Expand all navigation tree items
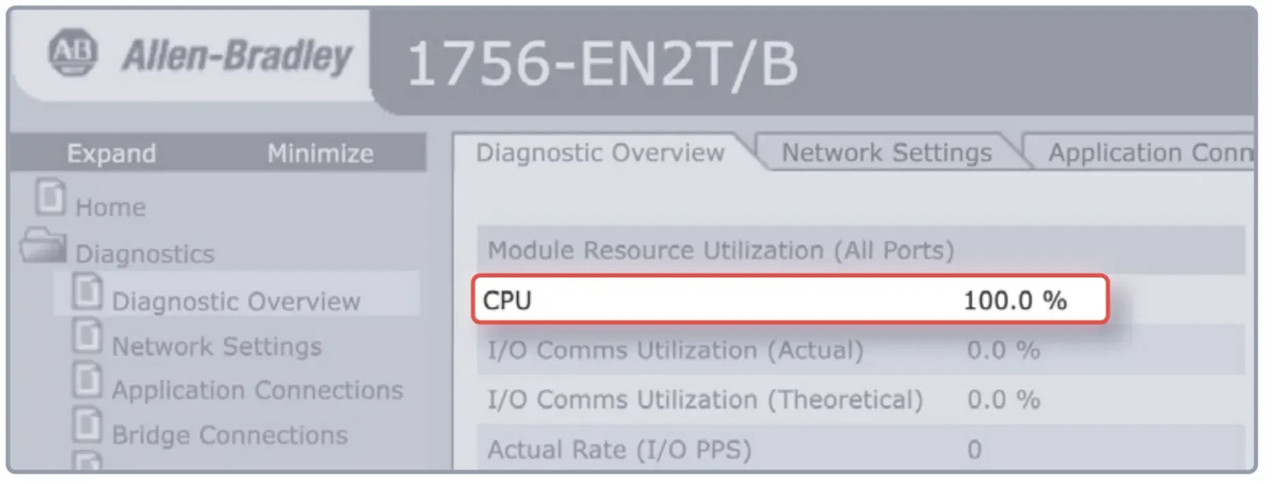The image size is (1280, 484). (111, 154)
